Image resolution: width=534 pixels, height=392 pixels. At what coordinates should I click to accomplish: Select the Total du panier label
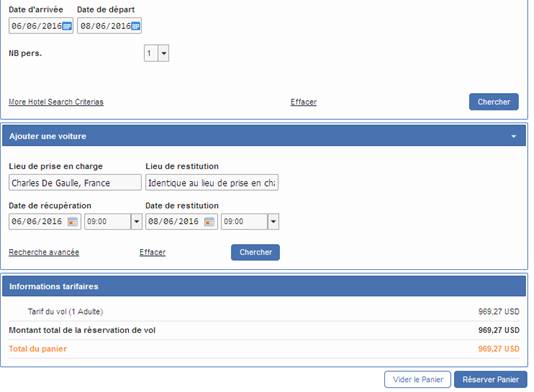[38, 349]
